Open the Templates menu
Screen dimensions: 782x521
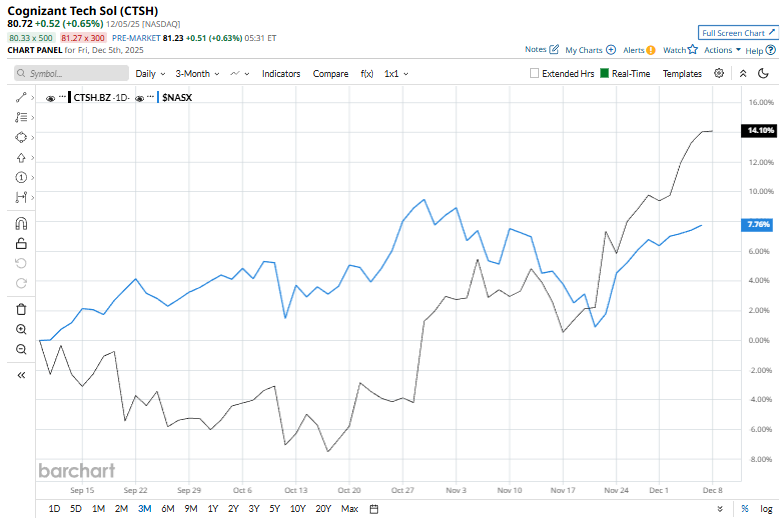point(682,74)
